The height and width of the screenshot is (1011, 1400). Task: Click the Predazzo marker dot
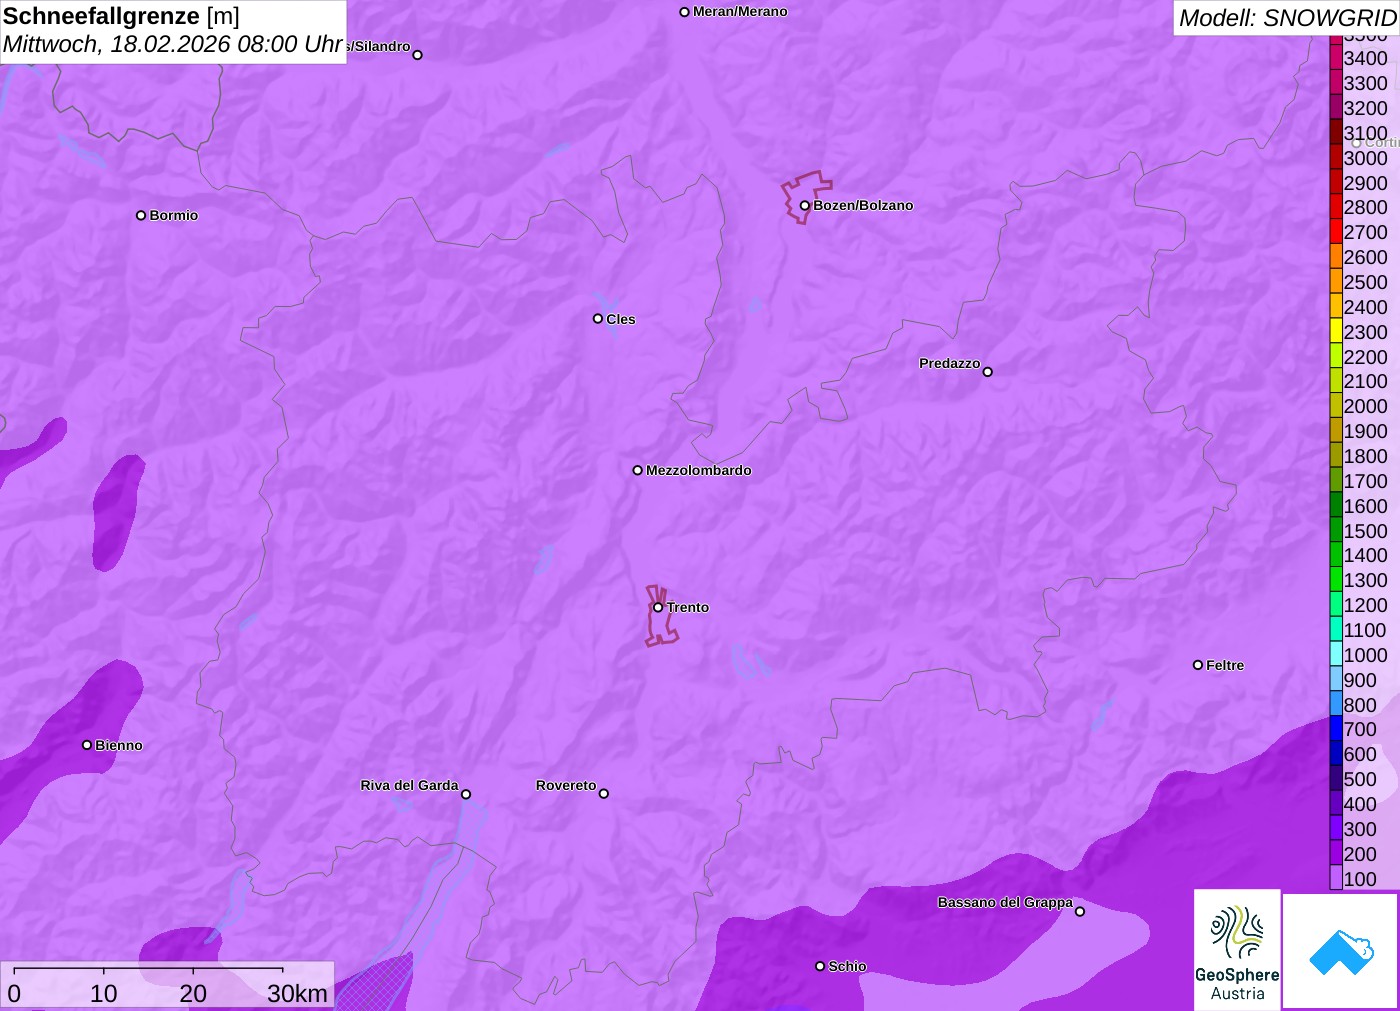[x=987, y=372]
